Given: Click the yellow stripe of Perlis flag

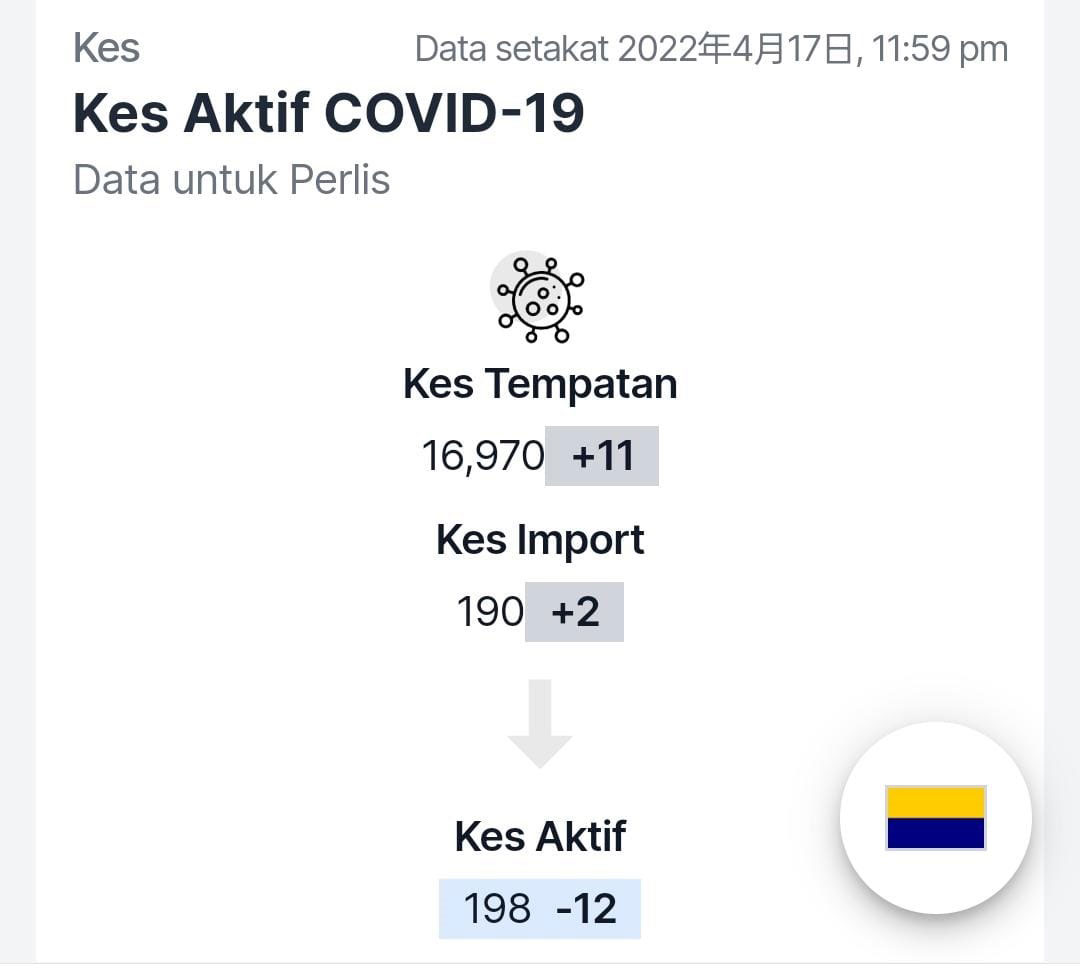Looking at the screenshot, I should (x=935, y=802).
